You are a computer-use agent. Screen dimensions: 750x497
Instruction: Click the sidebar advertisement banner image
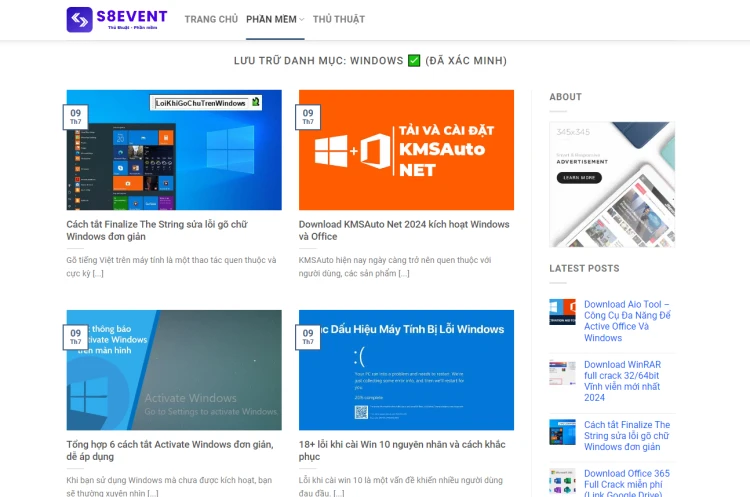click(x=611, y=184)
